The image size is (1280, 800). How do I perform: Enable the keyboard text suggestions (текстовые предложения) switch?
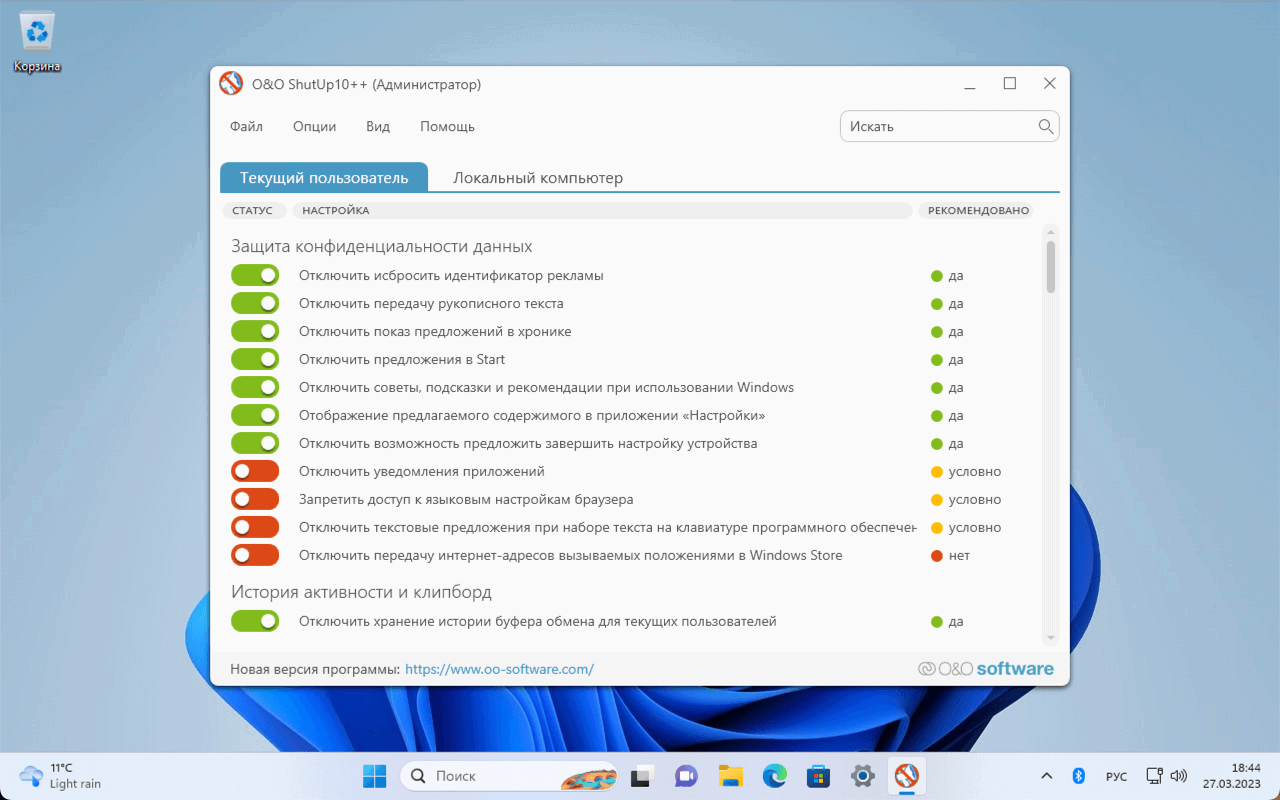[255, 527]
